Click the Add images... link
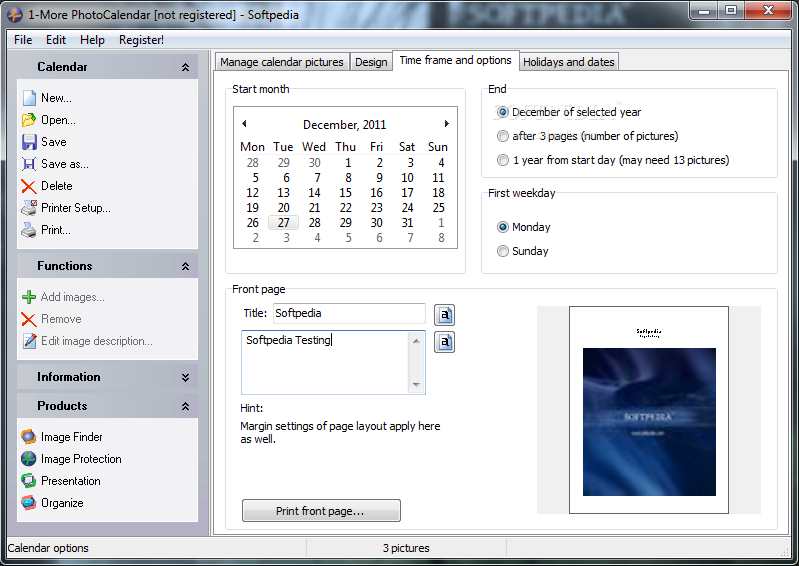The image size is (799, 566). tap(72, 297)
